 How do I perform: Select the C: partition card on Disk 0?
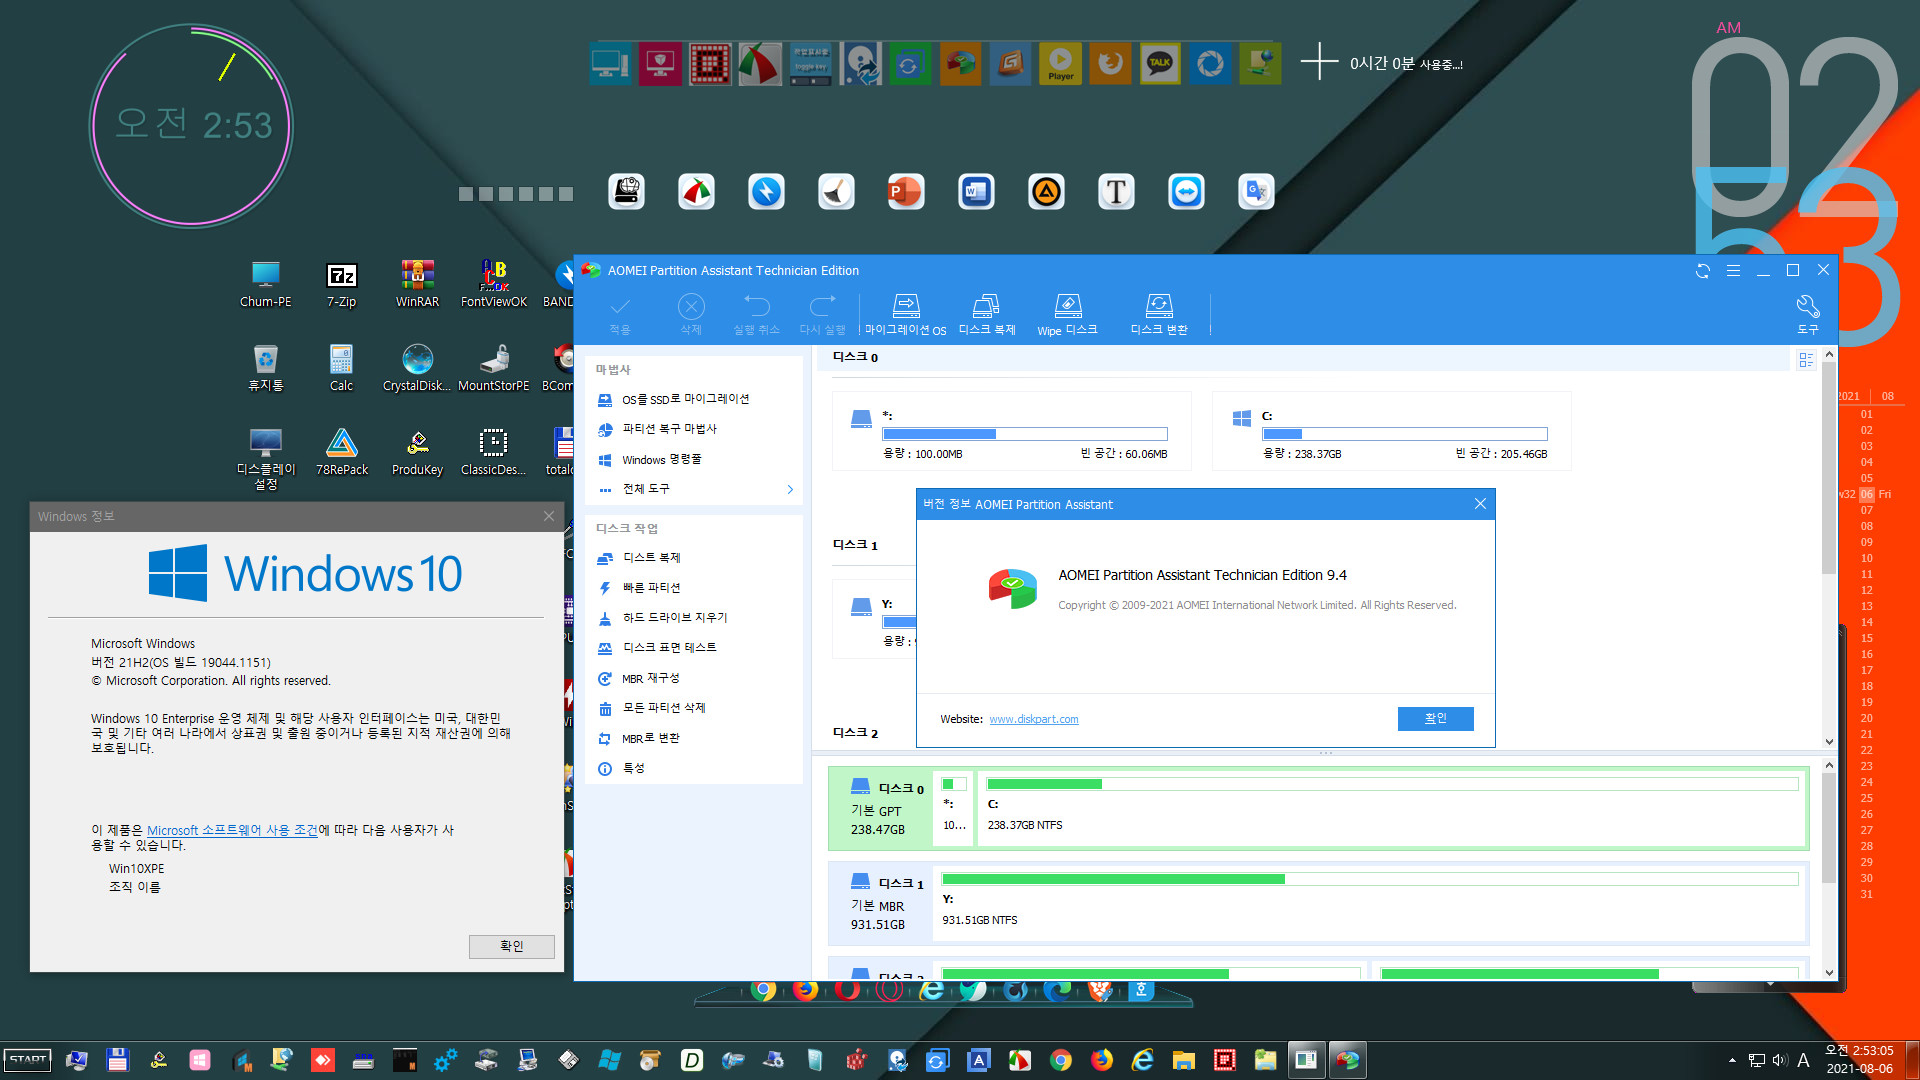[1391, 431]
